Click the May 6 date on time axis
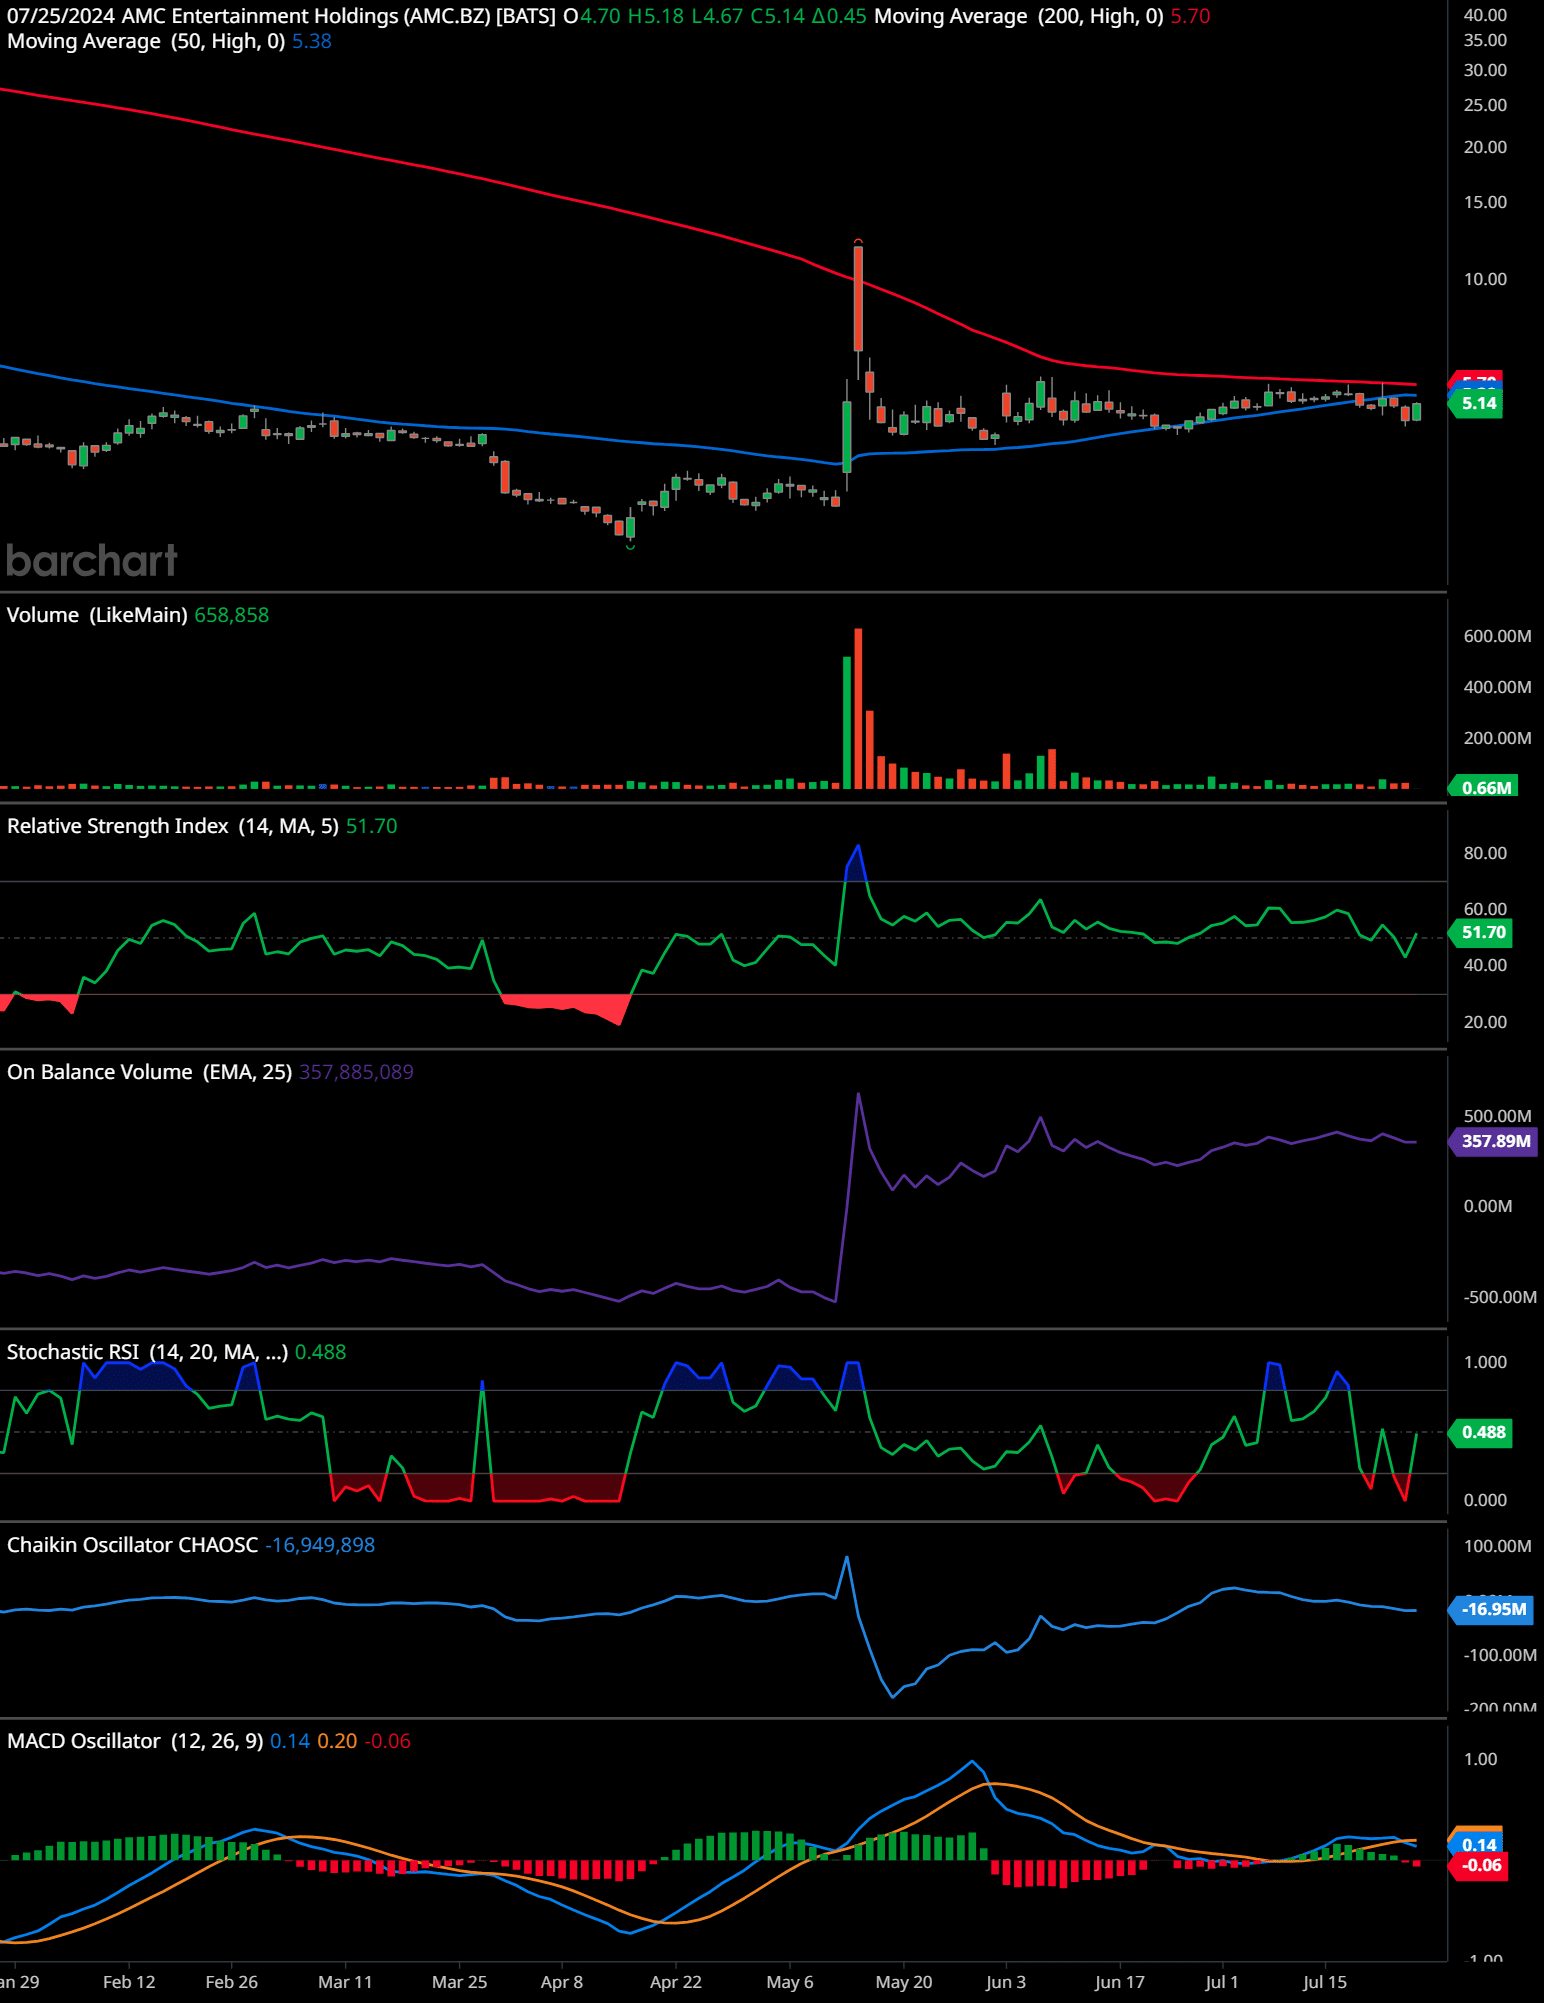 (790, 1982)
